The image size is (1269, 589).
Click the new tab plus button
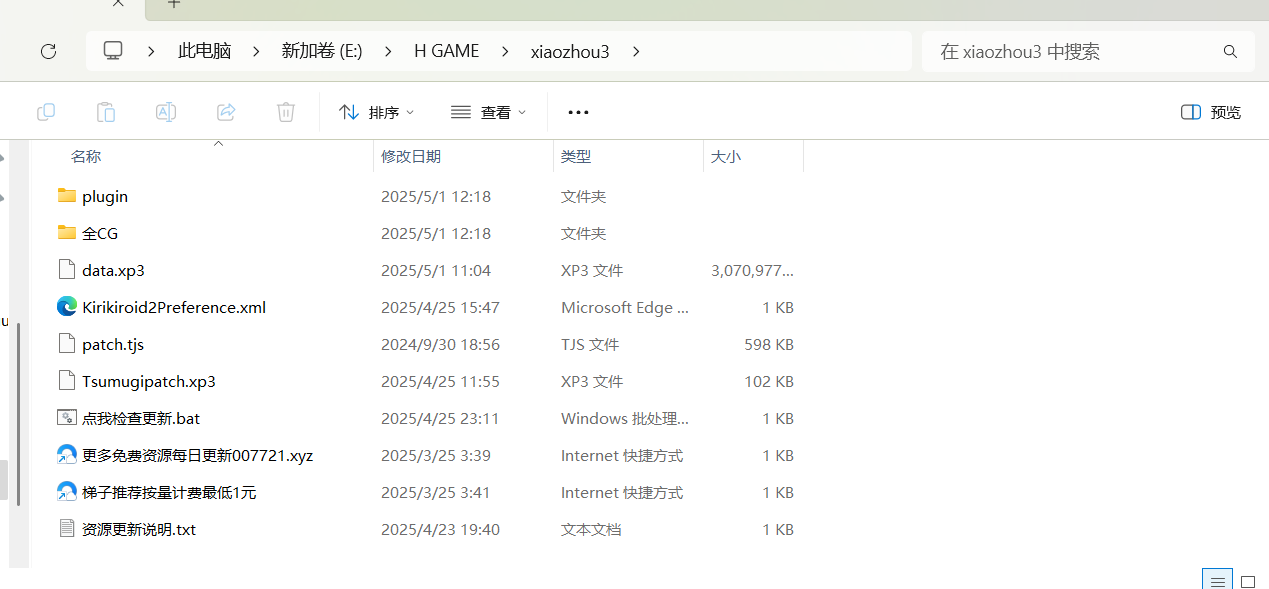point(174,5)
